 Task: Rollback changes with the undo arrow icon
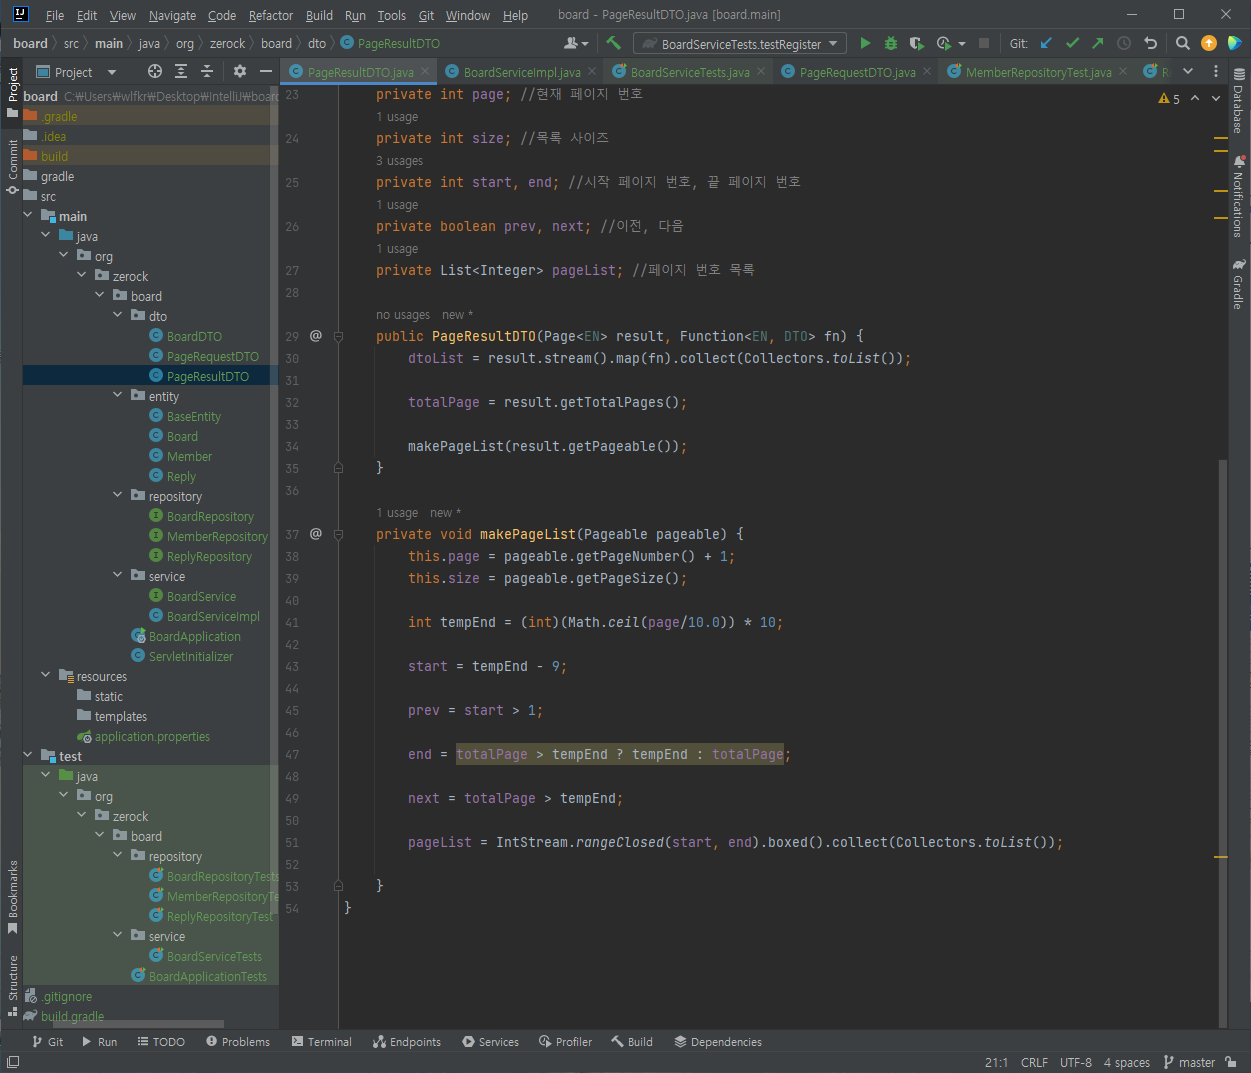(x=1150, y=43)
